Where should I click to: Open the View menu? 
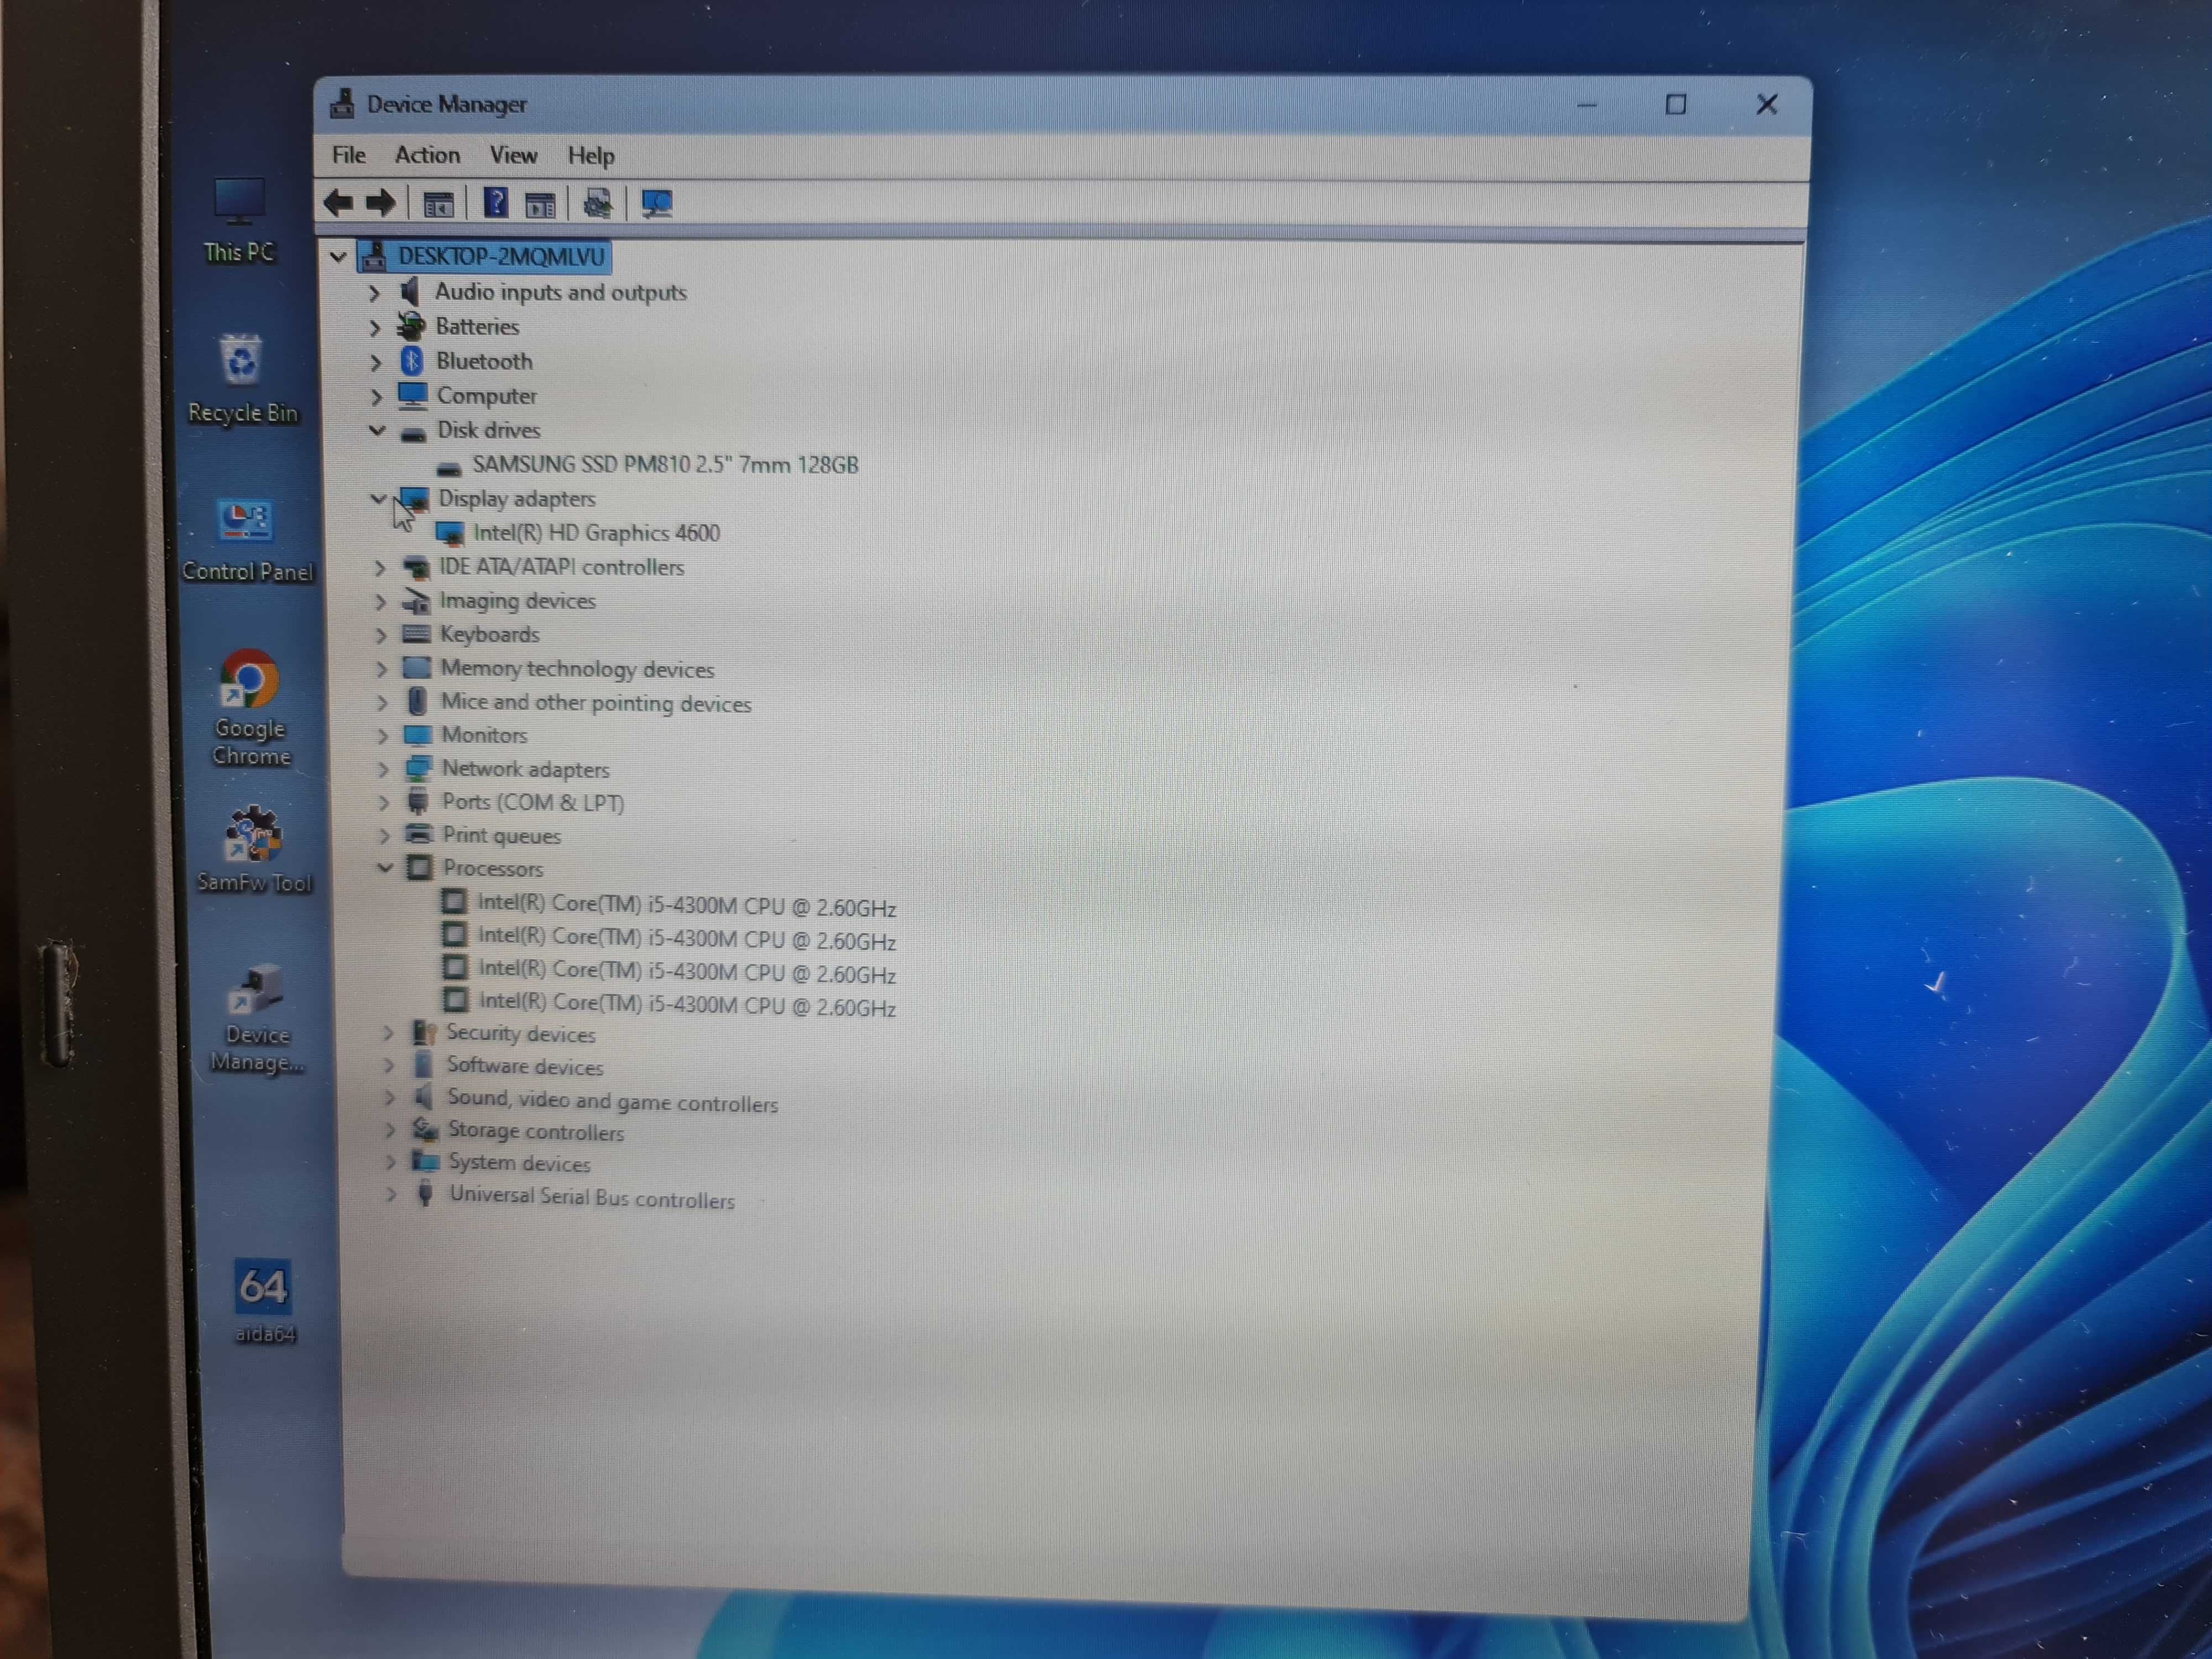click(513, 155)
